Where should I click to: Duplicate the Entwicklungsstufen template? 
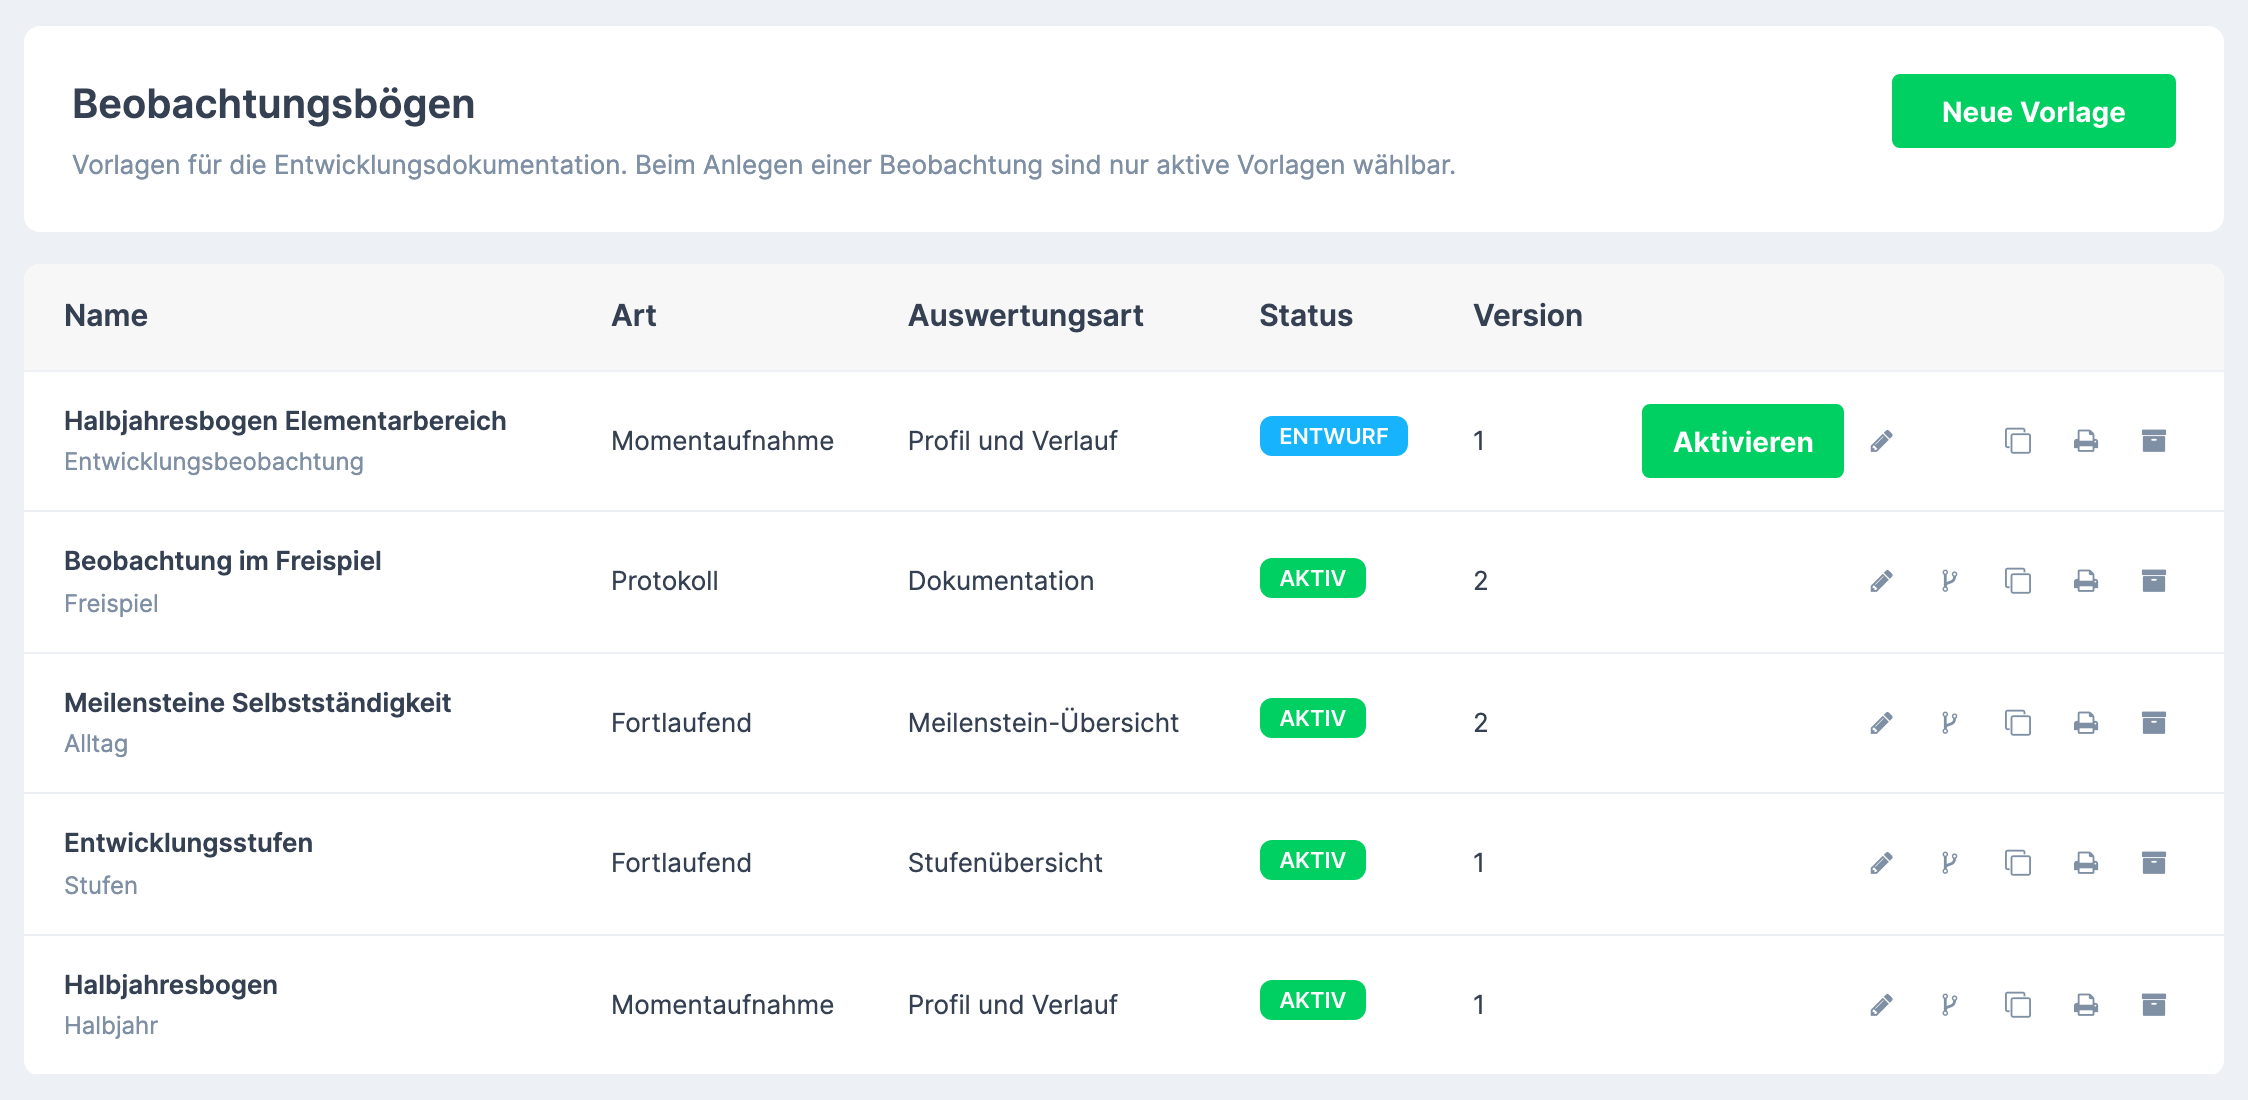(x=2018, y=863)
